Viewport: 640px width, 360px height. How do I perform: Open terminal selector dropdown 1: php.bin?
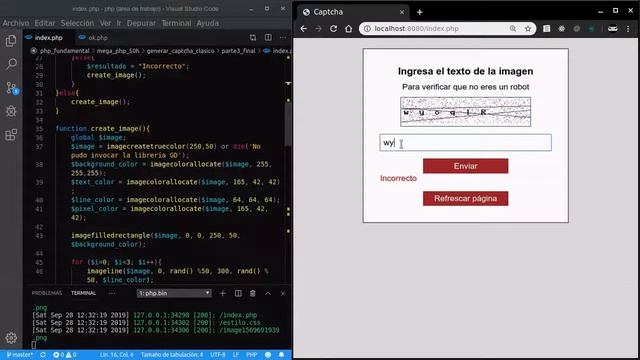point(174,293)
